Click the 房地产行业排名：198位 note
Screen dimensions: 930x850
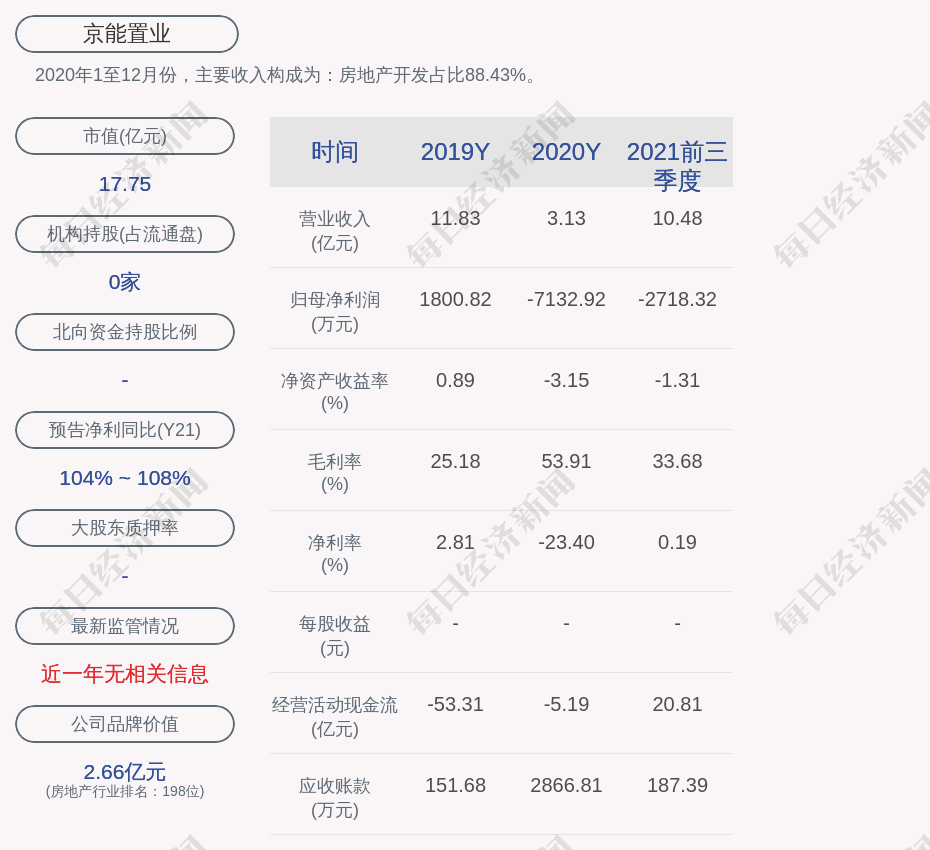[x=125, y=791]
